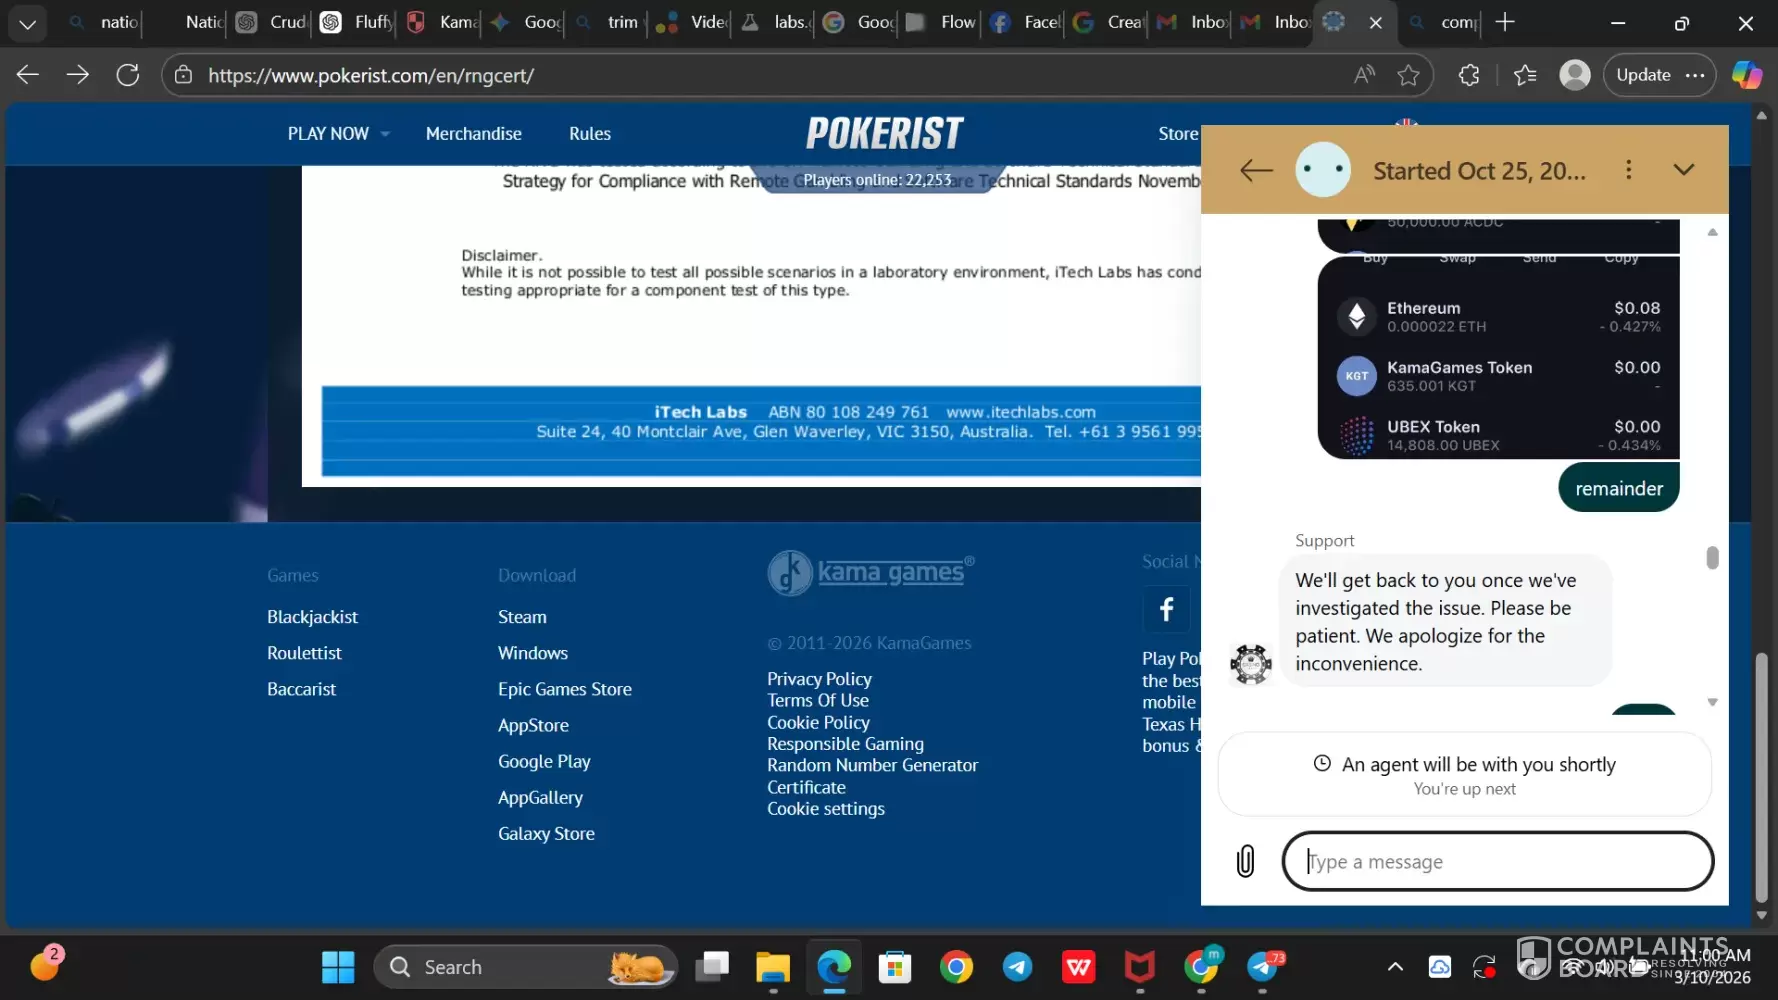Open browser extensions puzzle icon
Screen dimensions: 1778x1000
point(1469,75)
